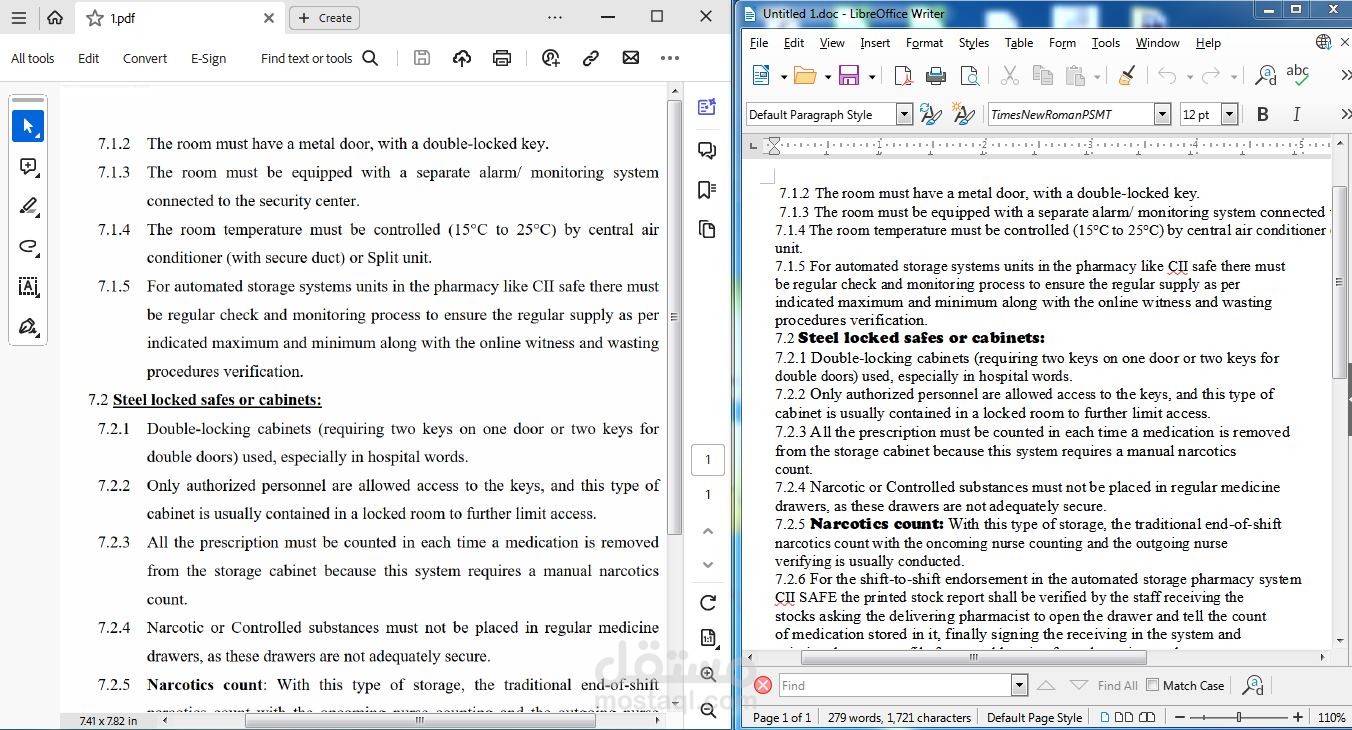
Task: Click the Writer Print icon
Action: 936,76
